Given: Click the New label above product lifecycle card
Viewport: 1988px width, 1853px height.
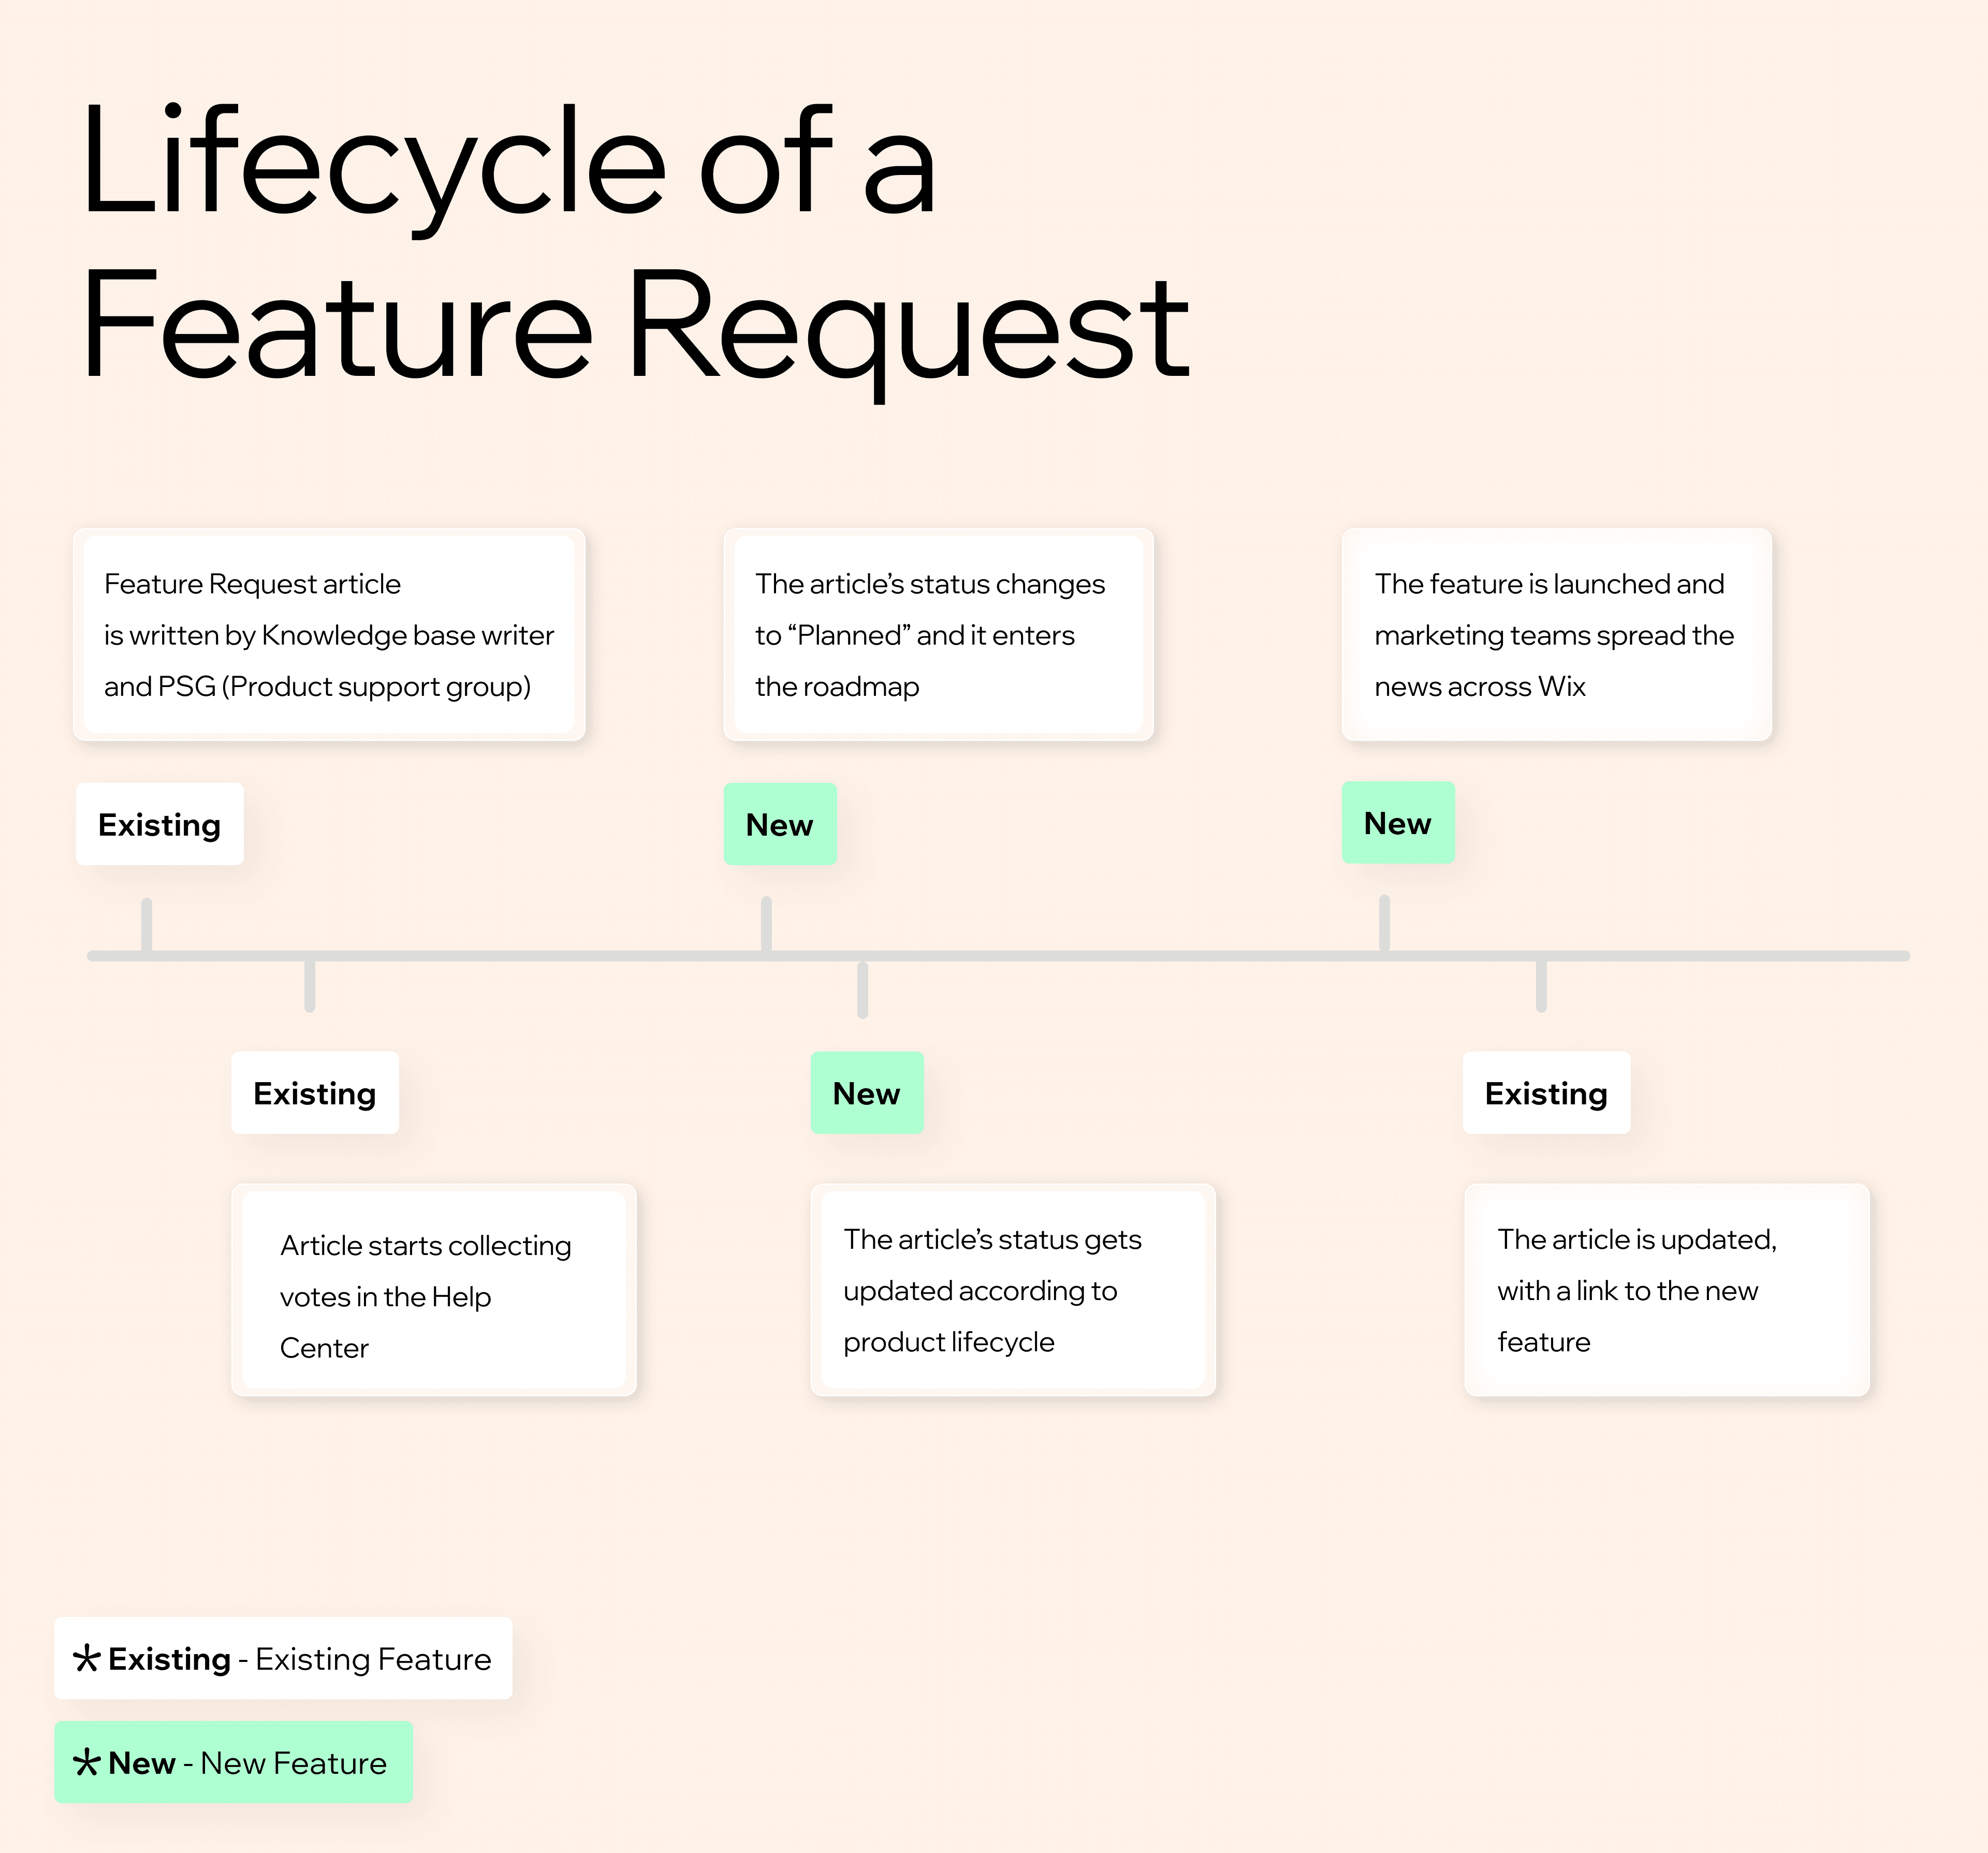Looking at the screenshot, I should pyautogui.click(x=867, y=1092).
